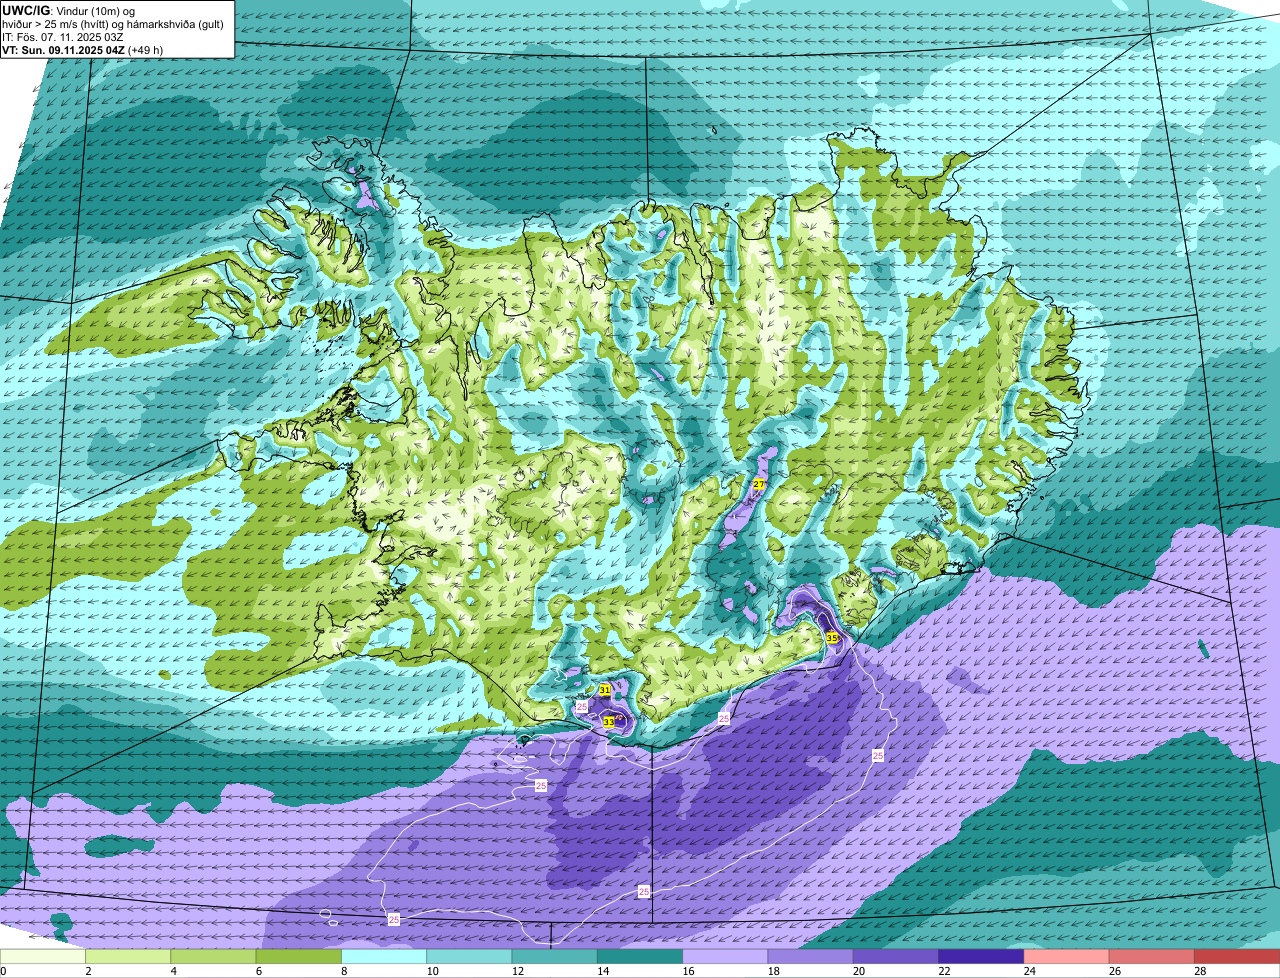Click the legend scale label '2'
1280x978 pixels.
(88, 971)
